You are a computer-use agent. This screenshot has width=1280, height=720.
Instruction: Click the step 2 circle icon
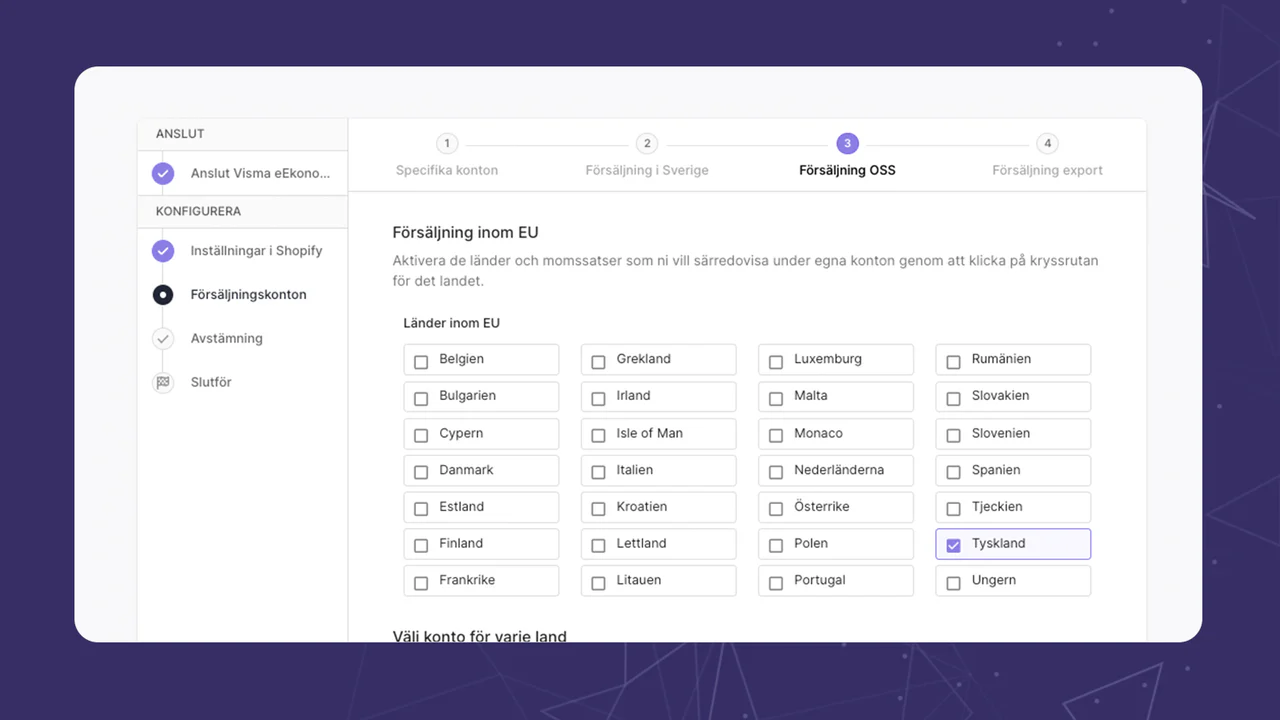pos(647,144)
